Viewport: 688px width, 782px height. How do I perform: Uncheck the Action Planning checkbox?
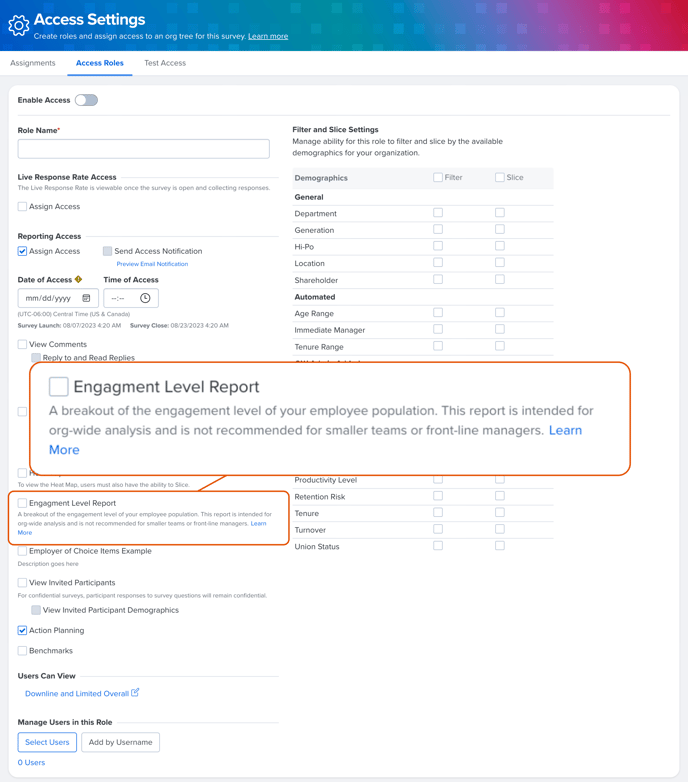pyautogui.click(x=22, y=630)
